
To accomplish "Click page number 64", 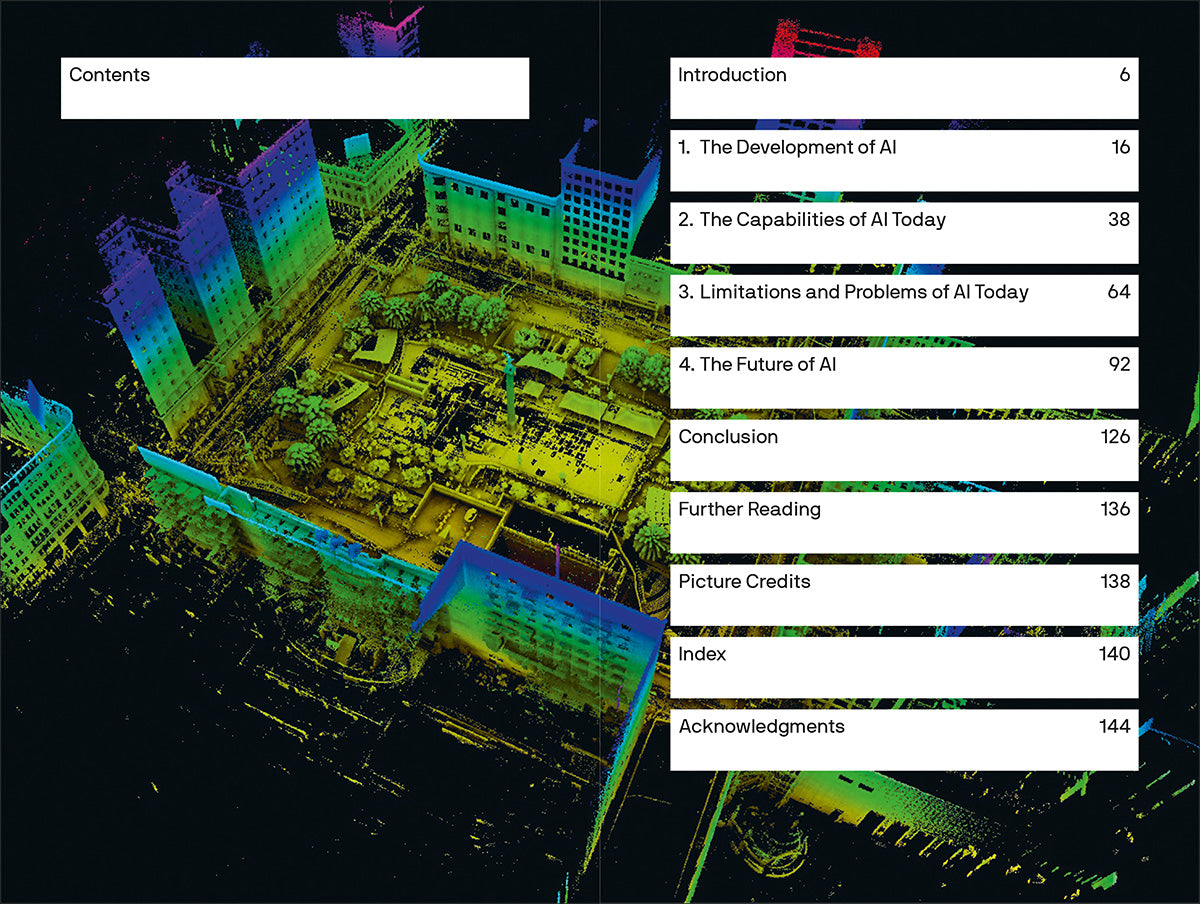I will [x=1118, y=292].
